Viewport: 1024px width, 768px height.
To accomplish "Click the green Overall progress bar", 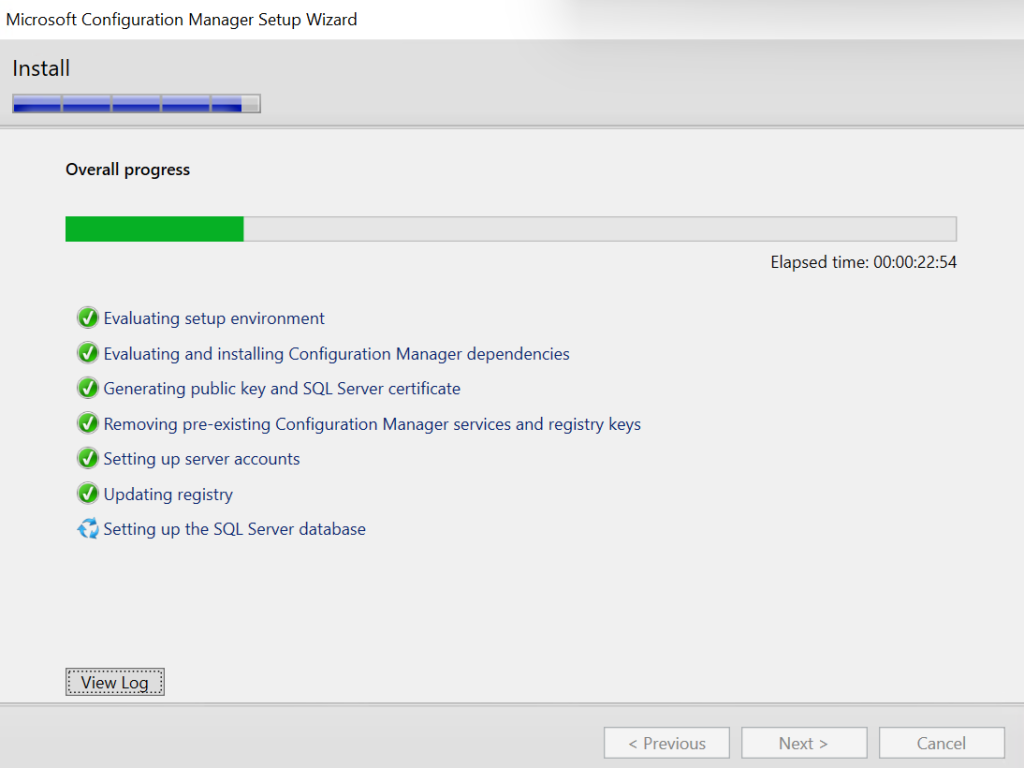I will pyautogui.click(x=155, y=229).
